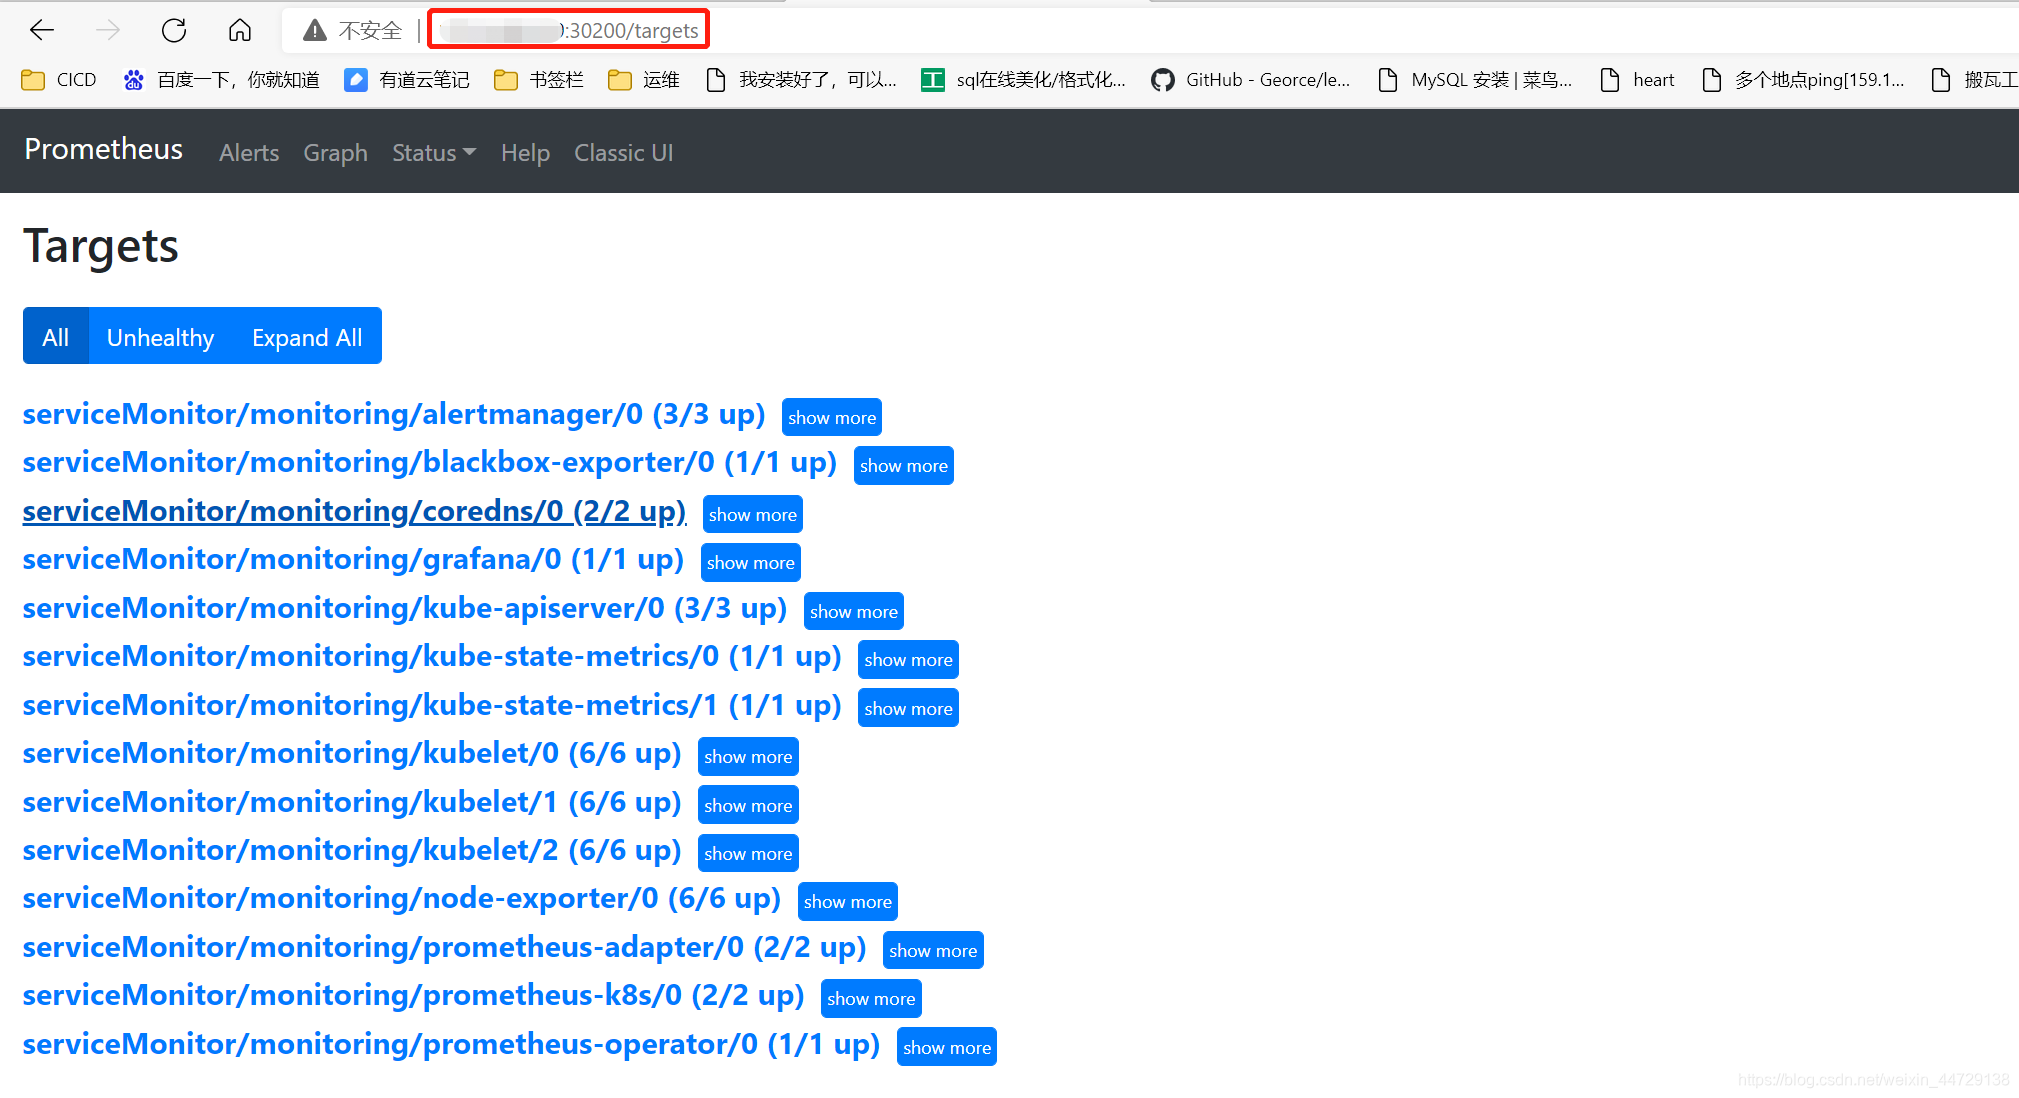Show more for alertmanager/0

(x=832, y=417)
